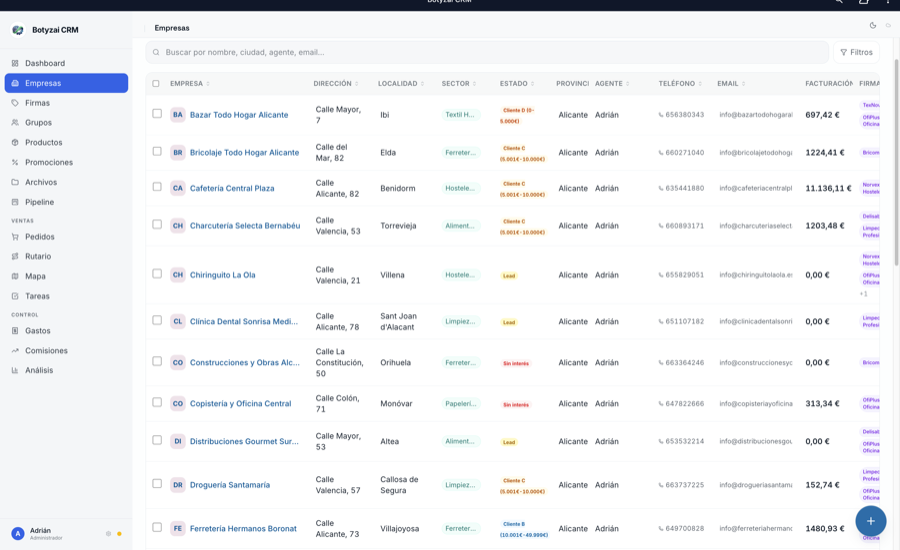Open company Droguería Santamaría
This screenshot has width=900, height=550.
[x=230, y=485]
